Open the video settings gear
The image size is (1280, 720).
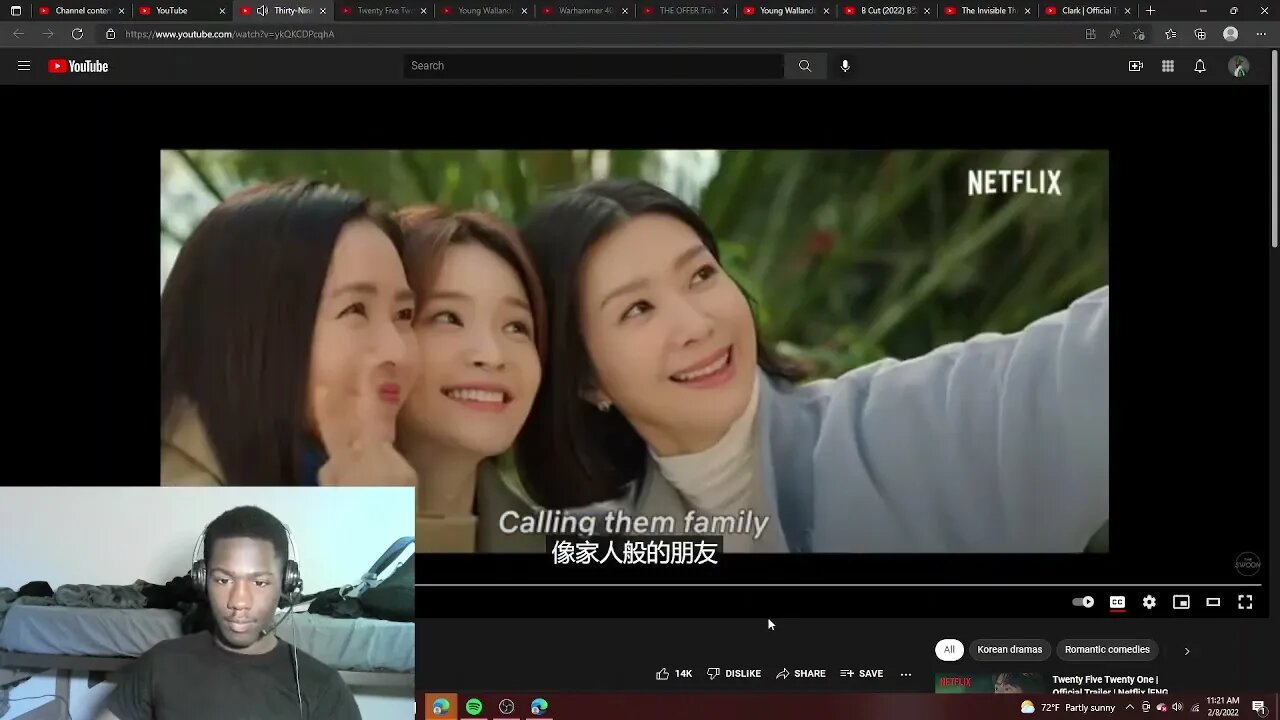coord(1149,602)
